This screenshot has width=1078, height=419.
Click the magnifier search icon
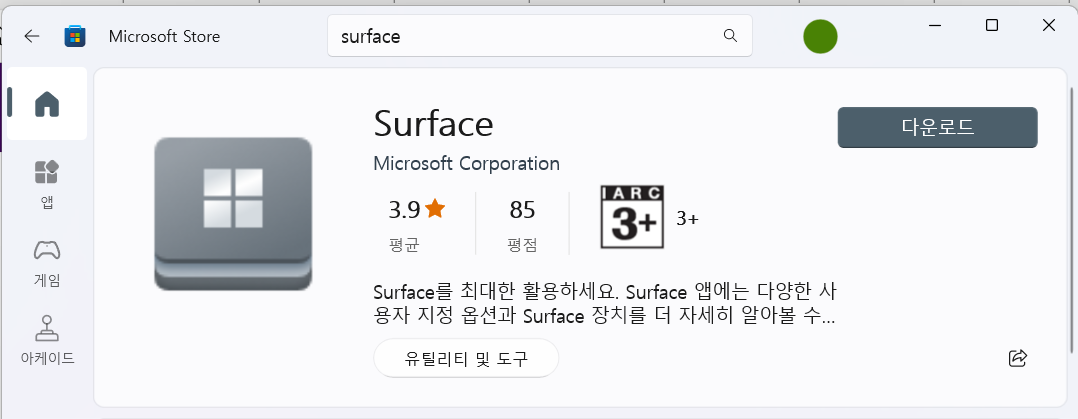tap(730, 36)
